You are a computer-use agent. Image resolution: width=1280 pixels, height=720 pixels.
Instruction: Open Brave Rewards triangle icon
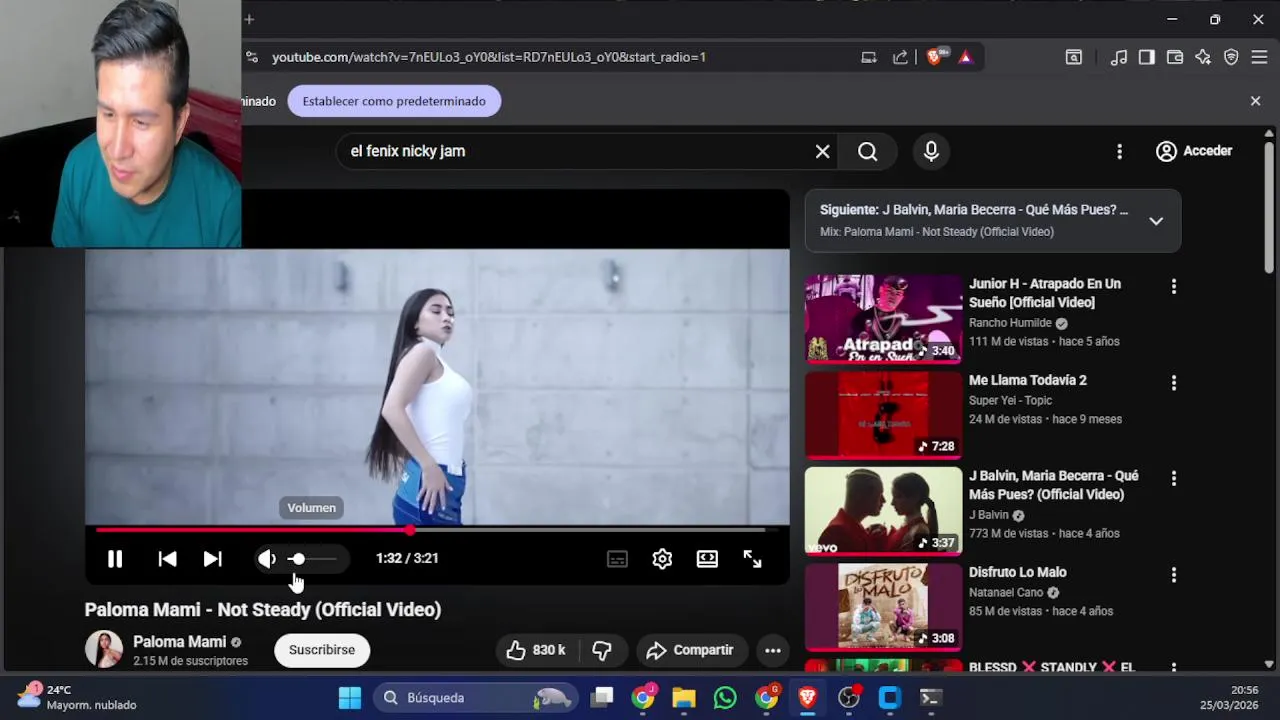pyautogui.click(x=965, y=57)
